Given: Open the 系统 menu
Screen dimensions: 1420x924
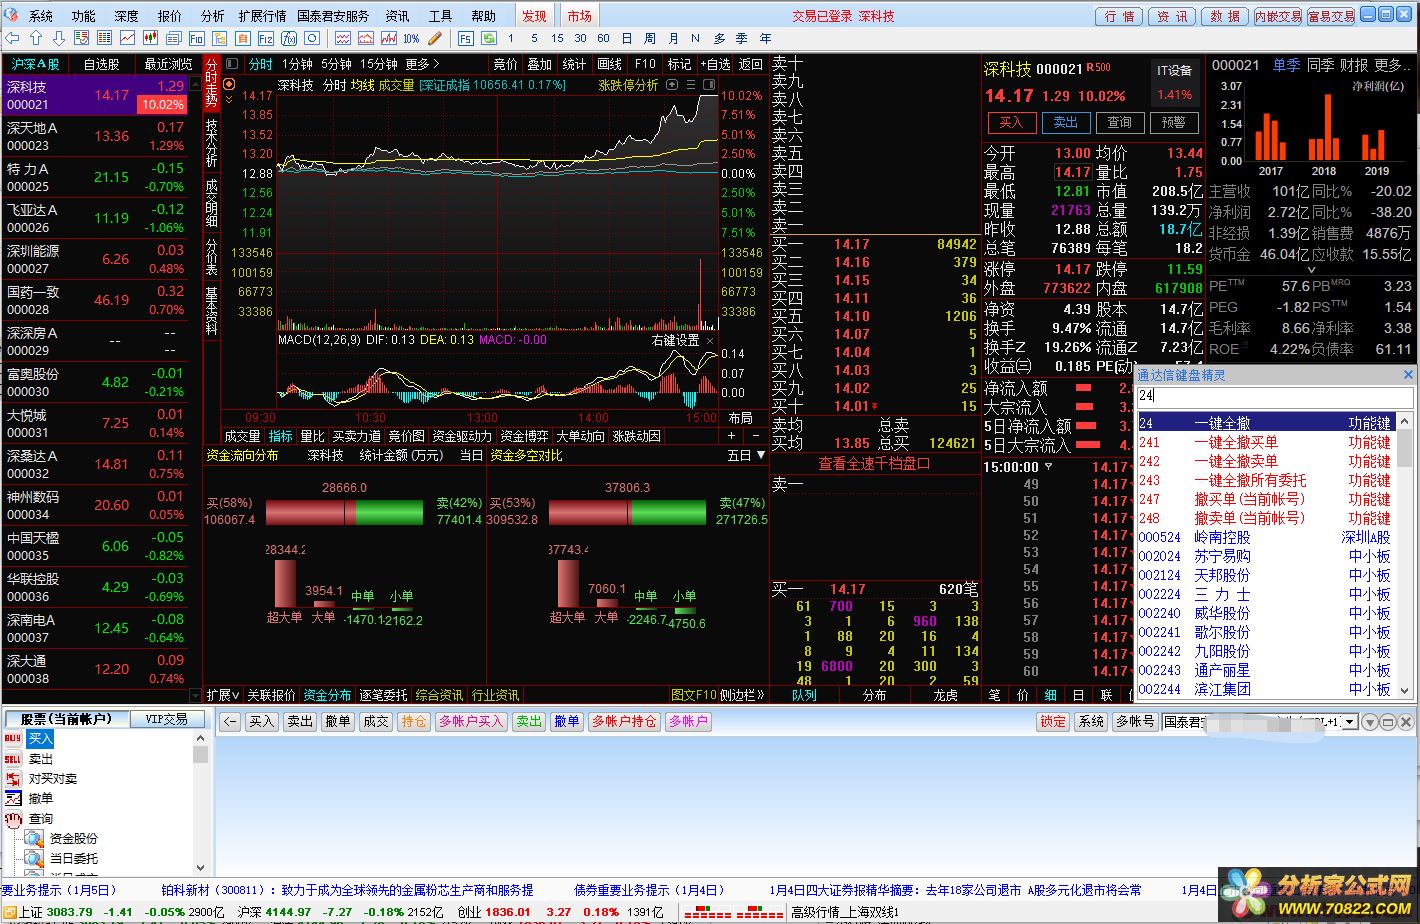Looking at the screenshot, I should [41, 16].
